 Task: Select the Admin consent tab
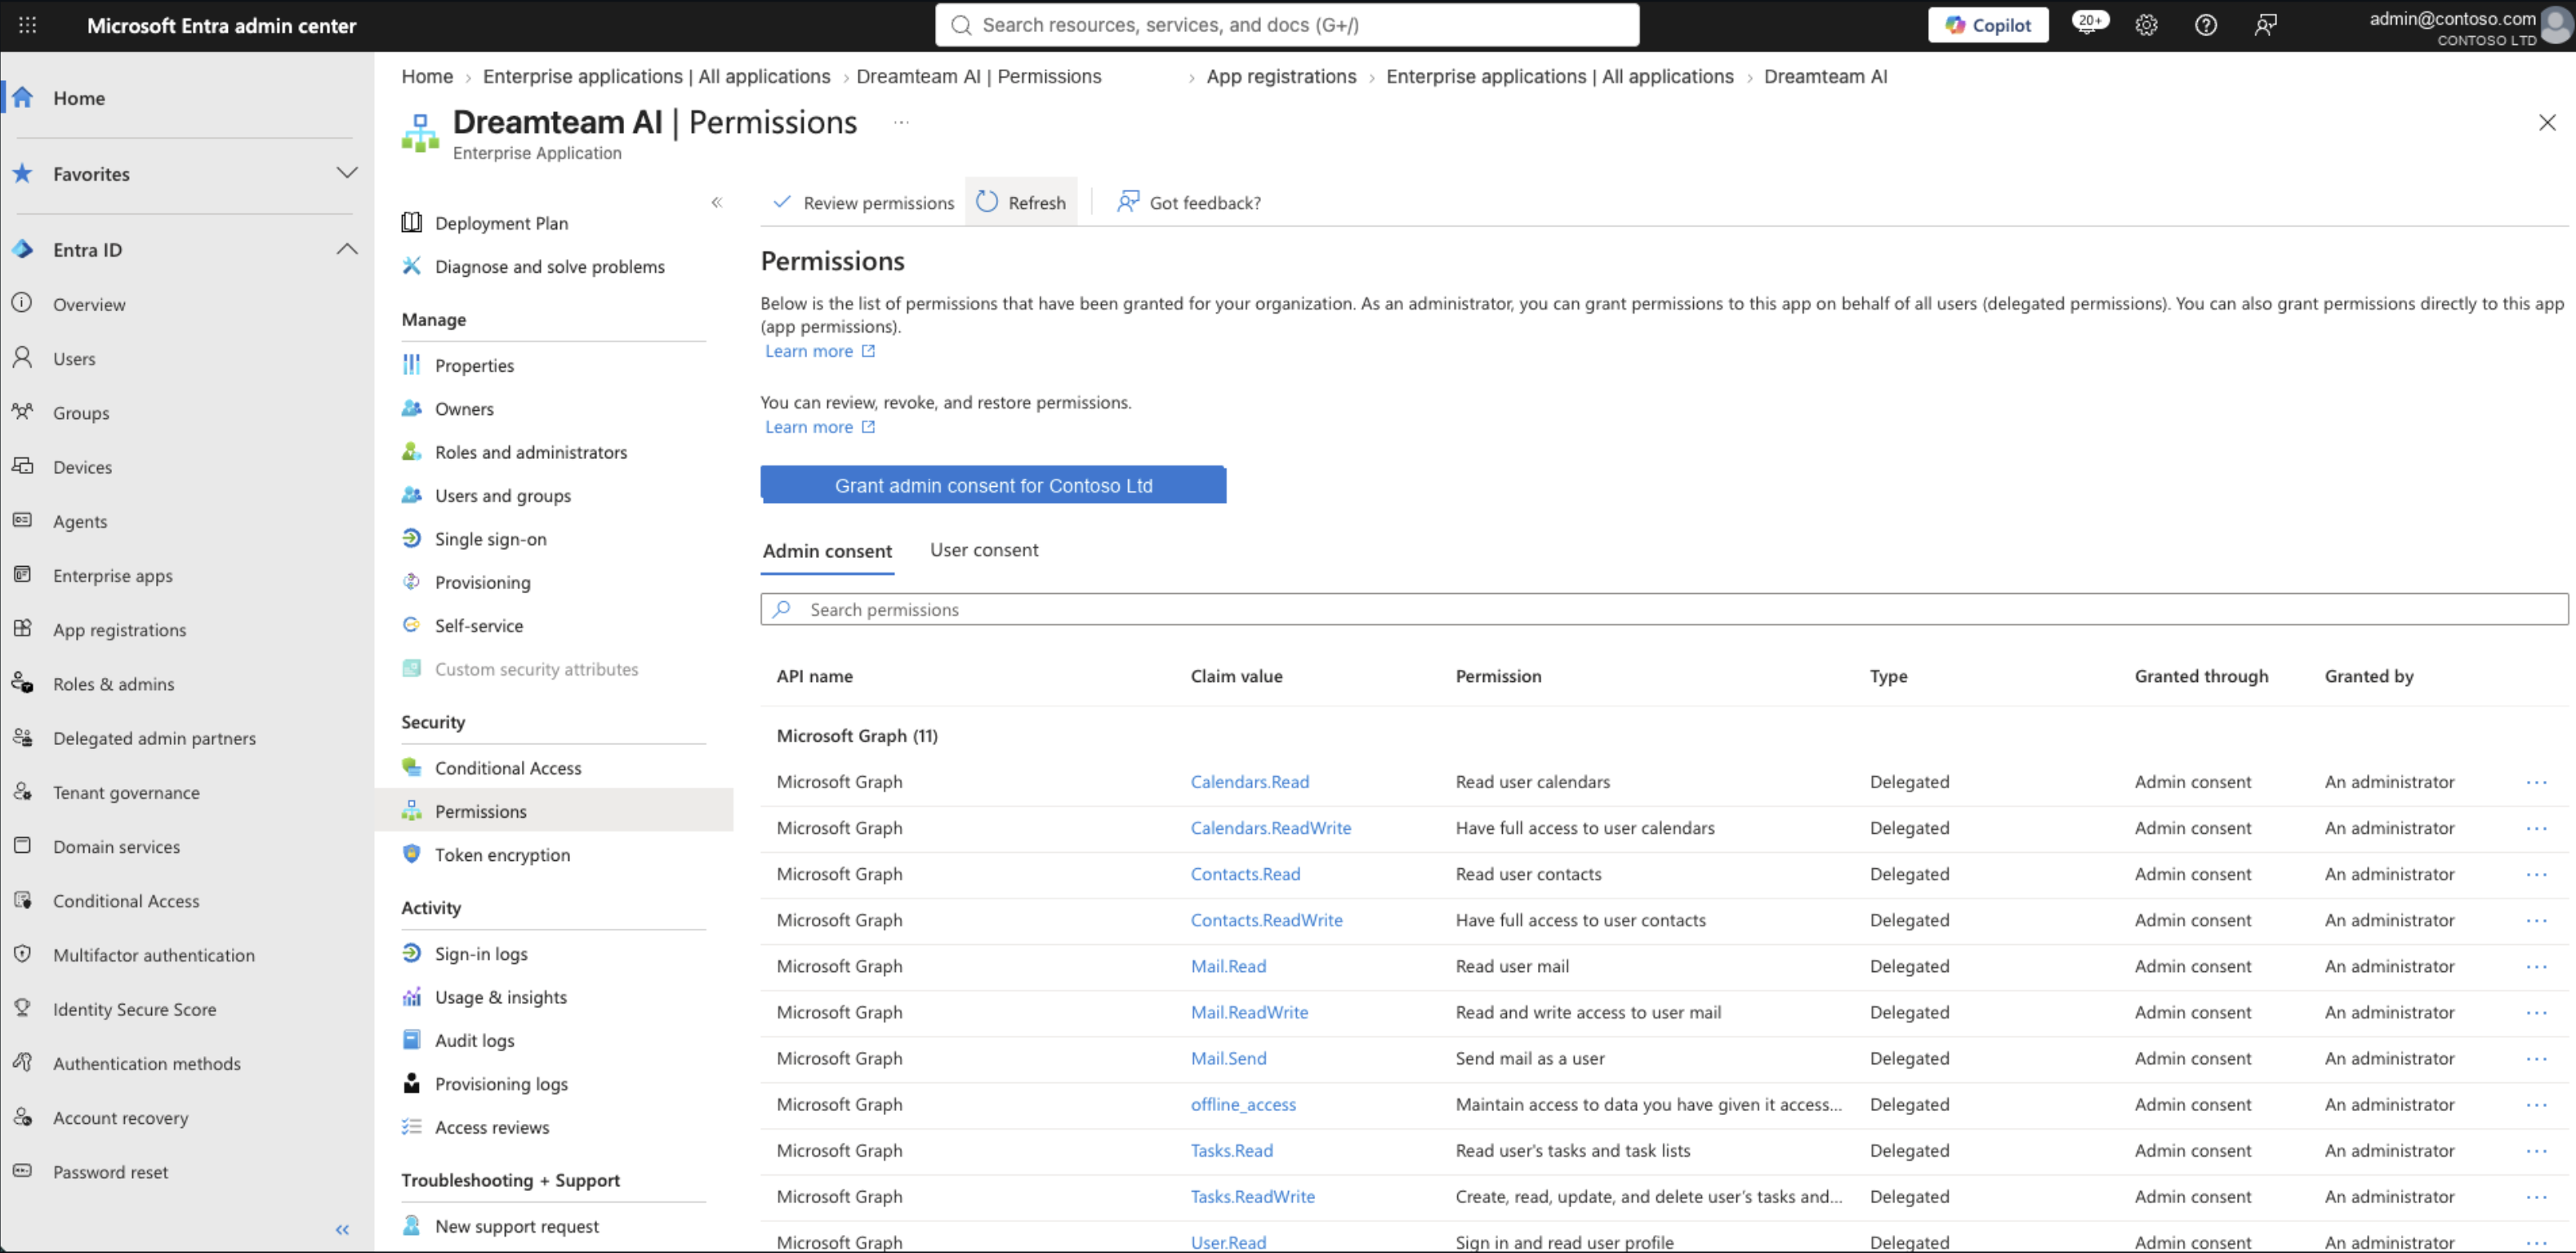coord(827,551)
